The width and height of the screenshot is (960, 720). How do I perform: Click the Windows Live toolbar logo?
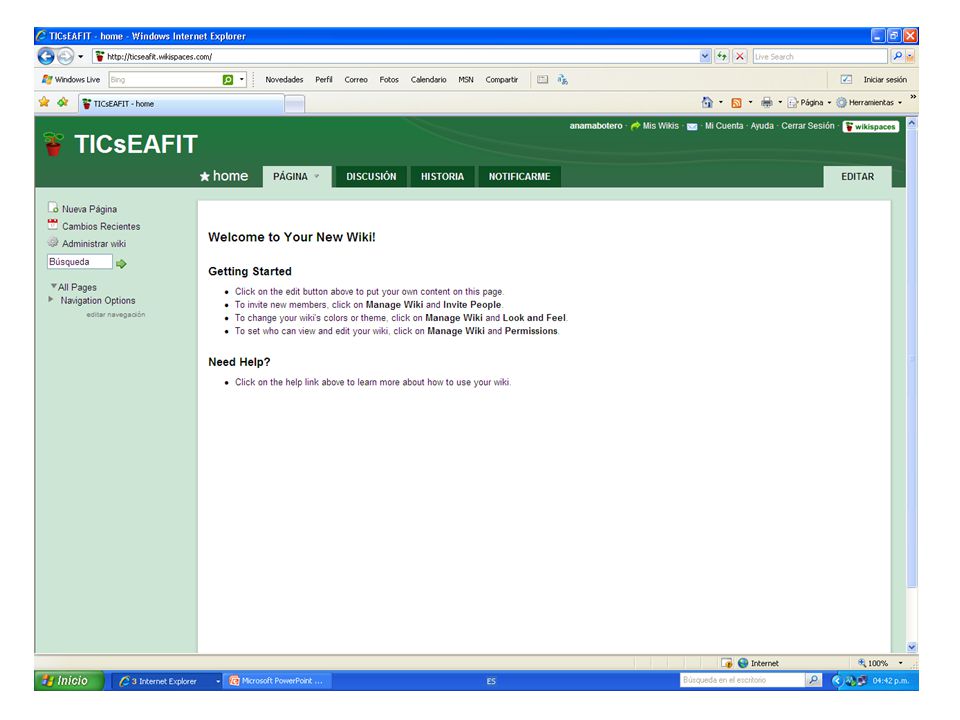[71, 80]
